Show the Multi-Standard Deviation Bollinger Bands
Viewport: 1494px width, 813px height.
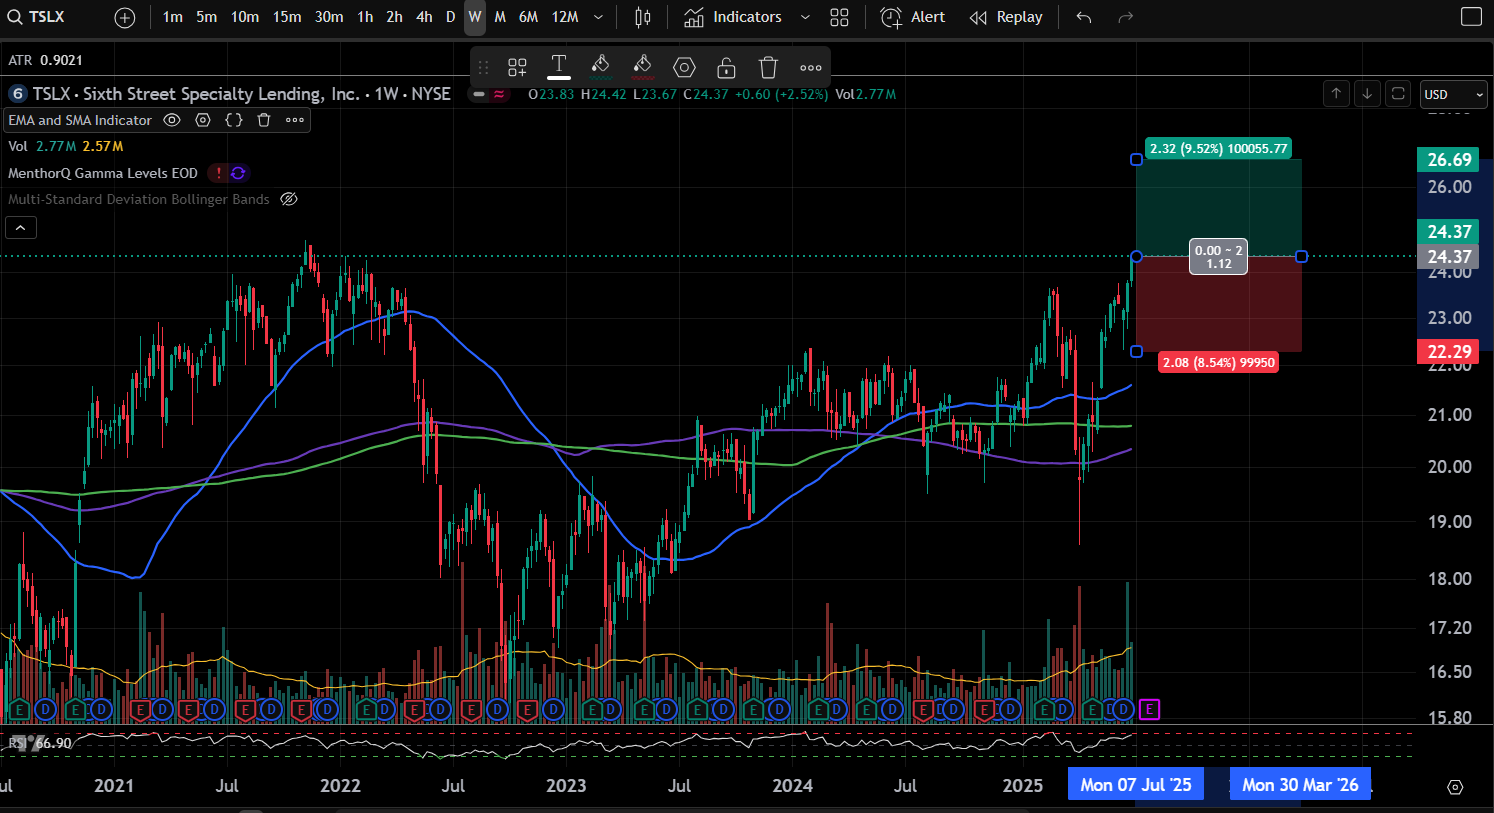pyautogui.click(x=289, y=199)
